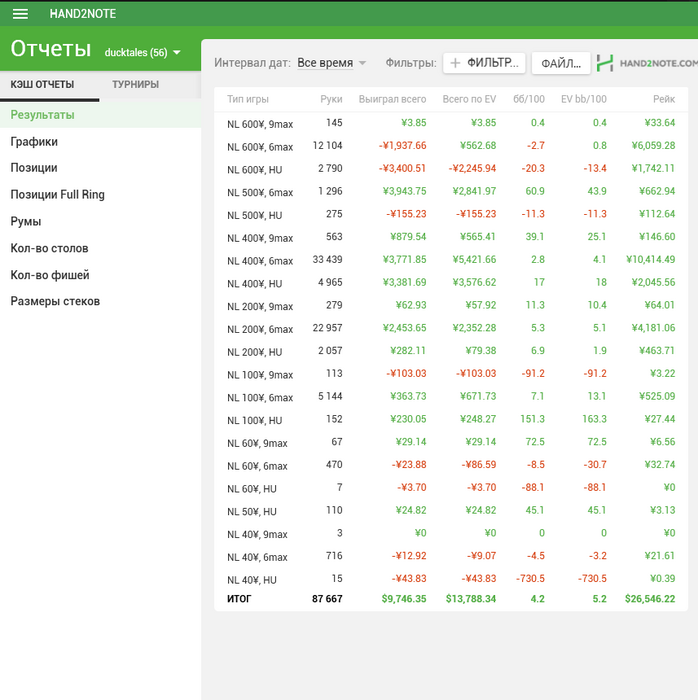Sort table by Руки column header

[x=331, y=99]
